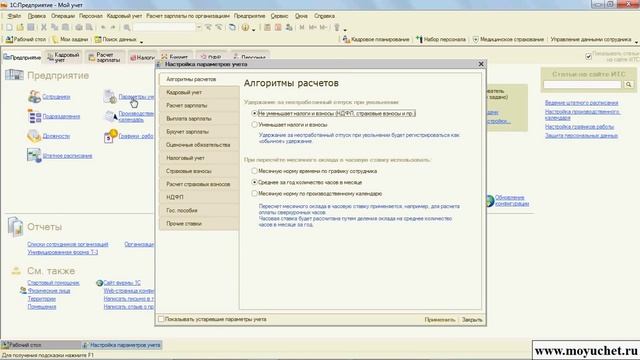
Task: Select Расчет зарплаты section in settings dialog
Action: (199, 105)
